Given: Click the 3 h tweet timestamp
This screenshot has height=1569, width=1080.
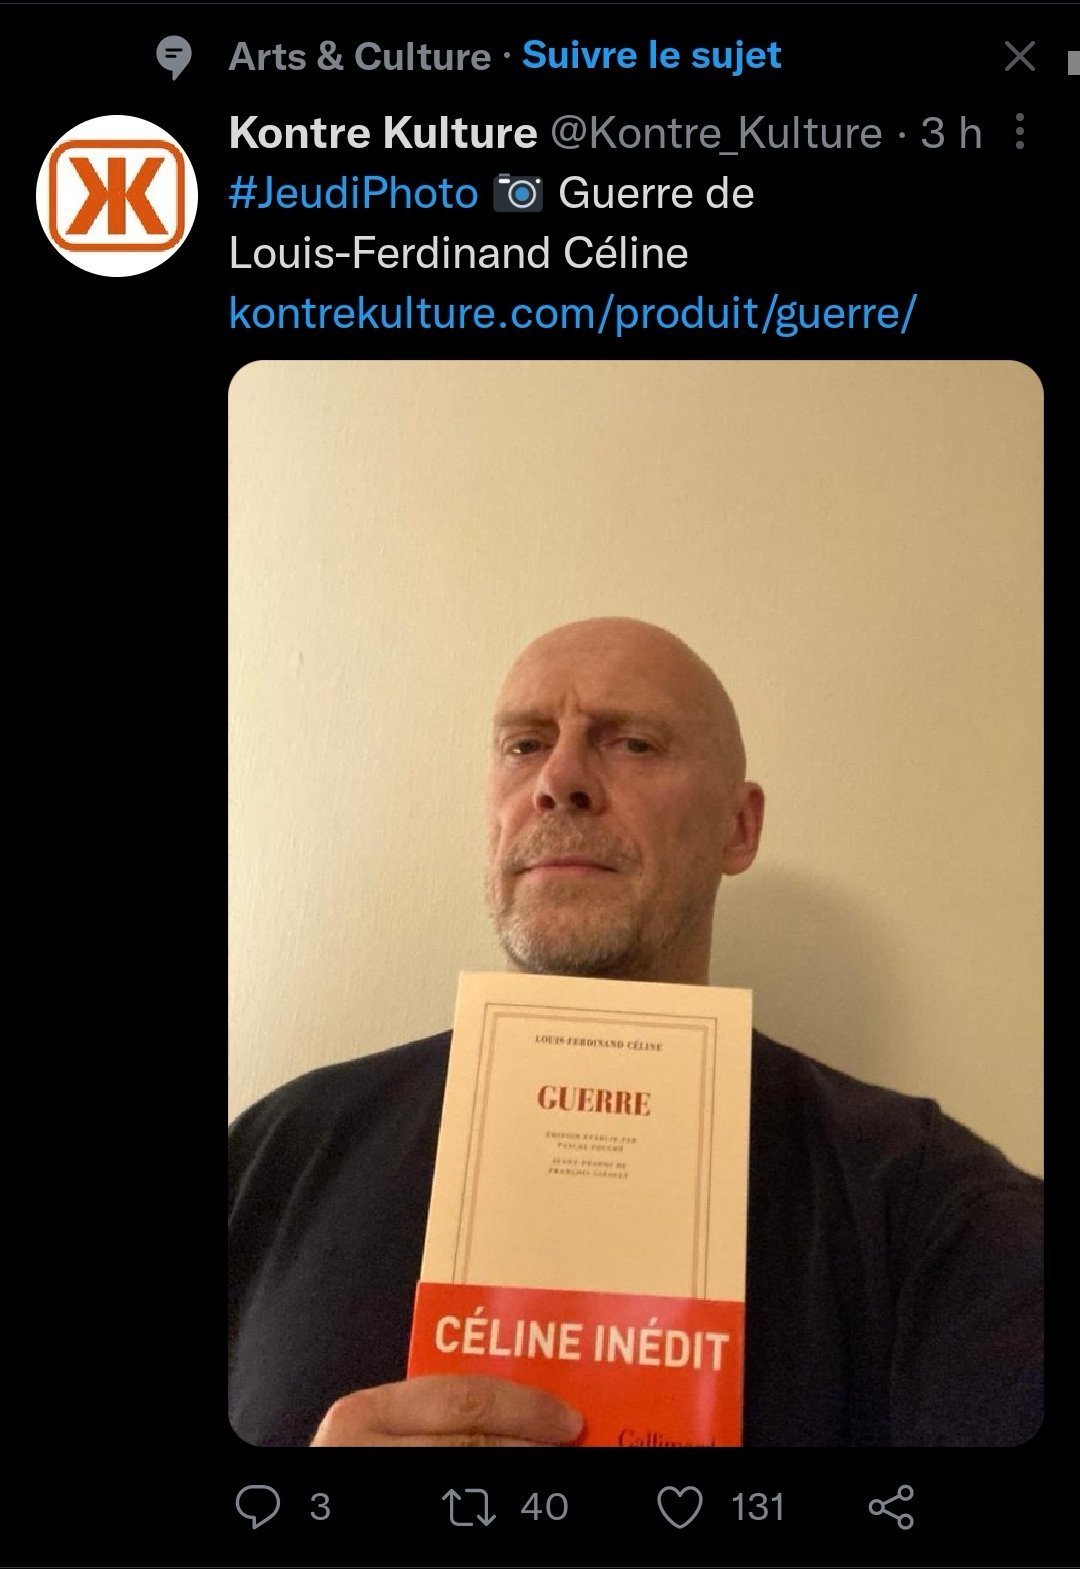Looking at the screenshot, I should click(951, 133).
